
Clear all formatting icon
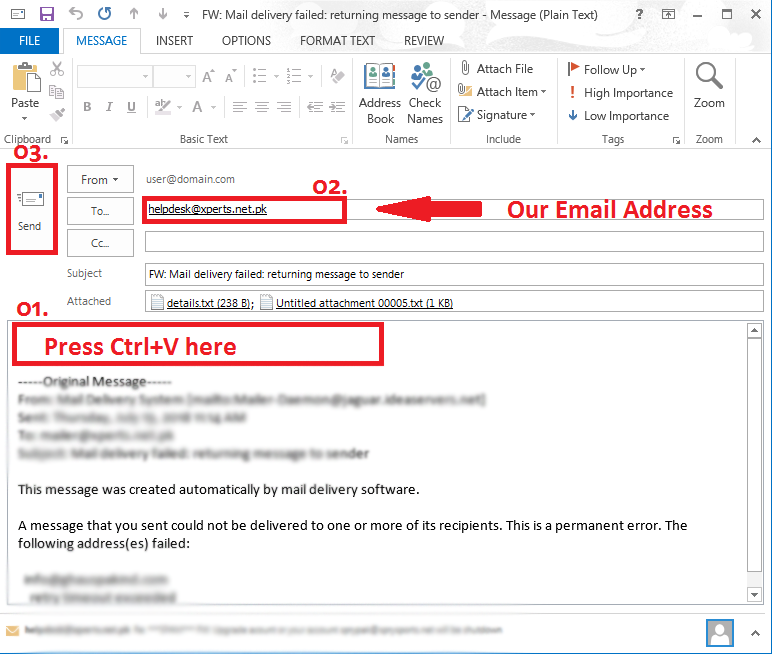click(337, 76)
